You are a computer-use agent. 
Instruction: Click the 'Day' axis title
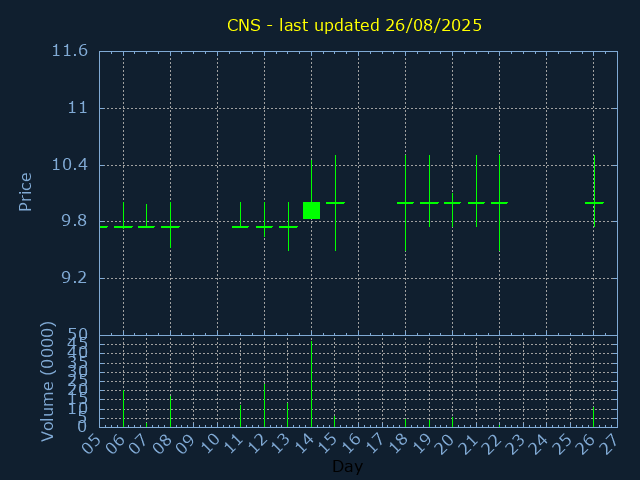347,466
